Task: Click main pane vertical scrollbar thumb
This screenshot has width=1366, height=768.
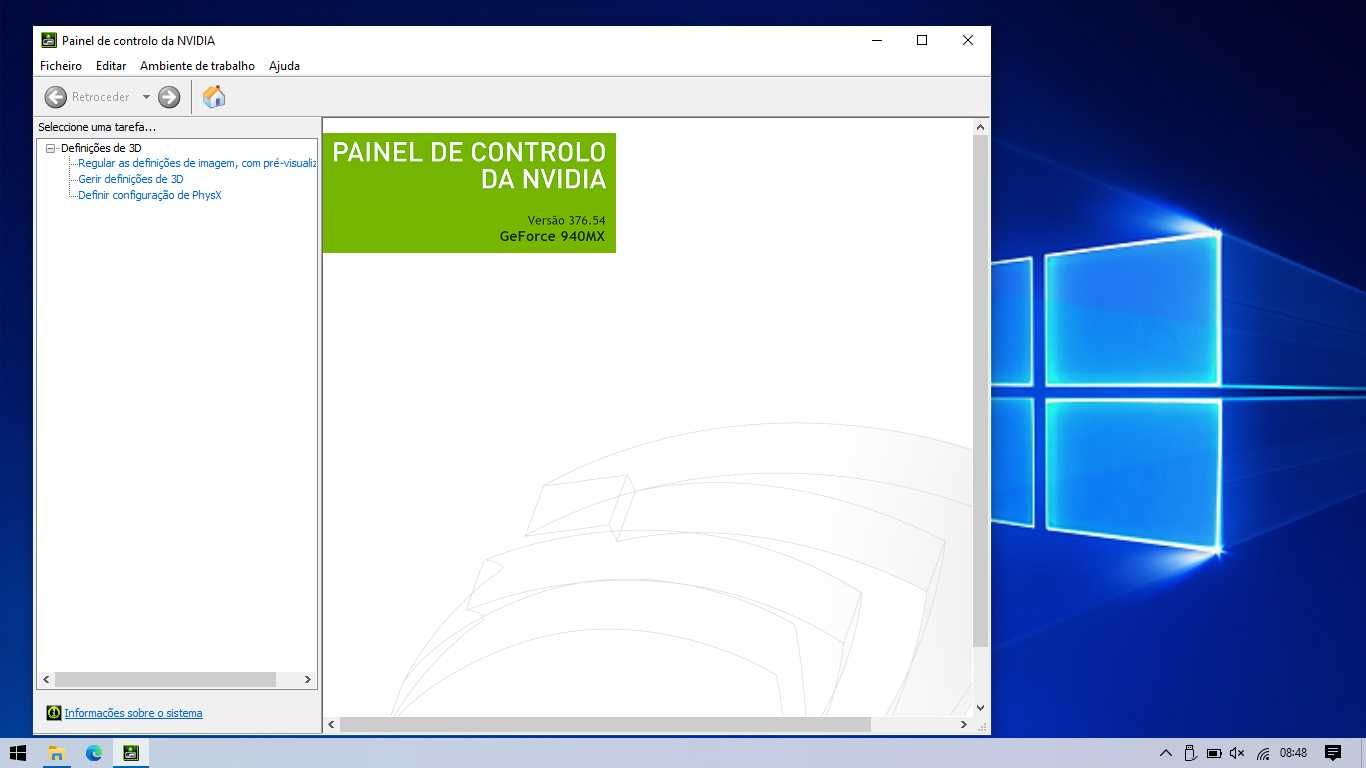Action: pyautogui.click(x=980, y=390)
